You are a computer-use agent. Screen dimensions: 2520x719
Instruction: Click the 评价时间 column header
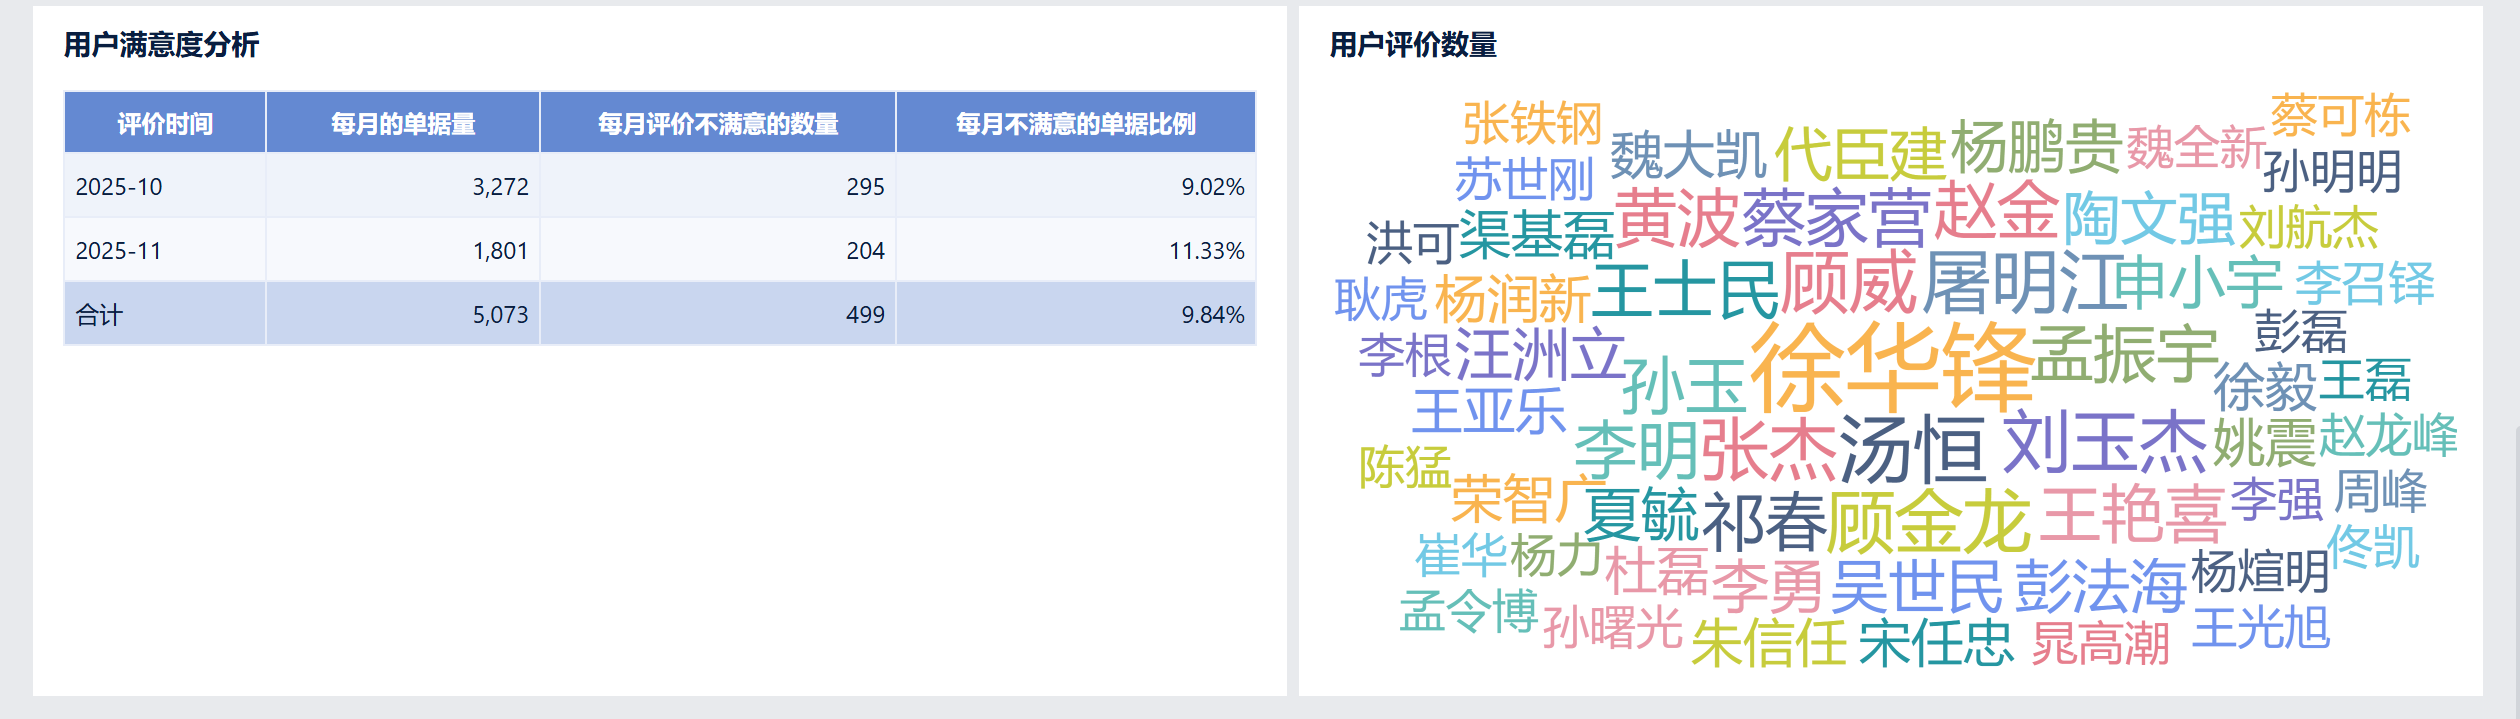coord(165,123)
